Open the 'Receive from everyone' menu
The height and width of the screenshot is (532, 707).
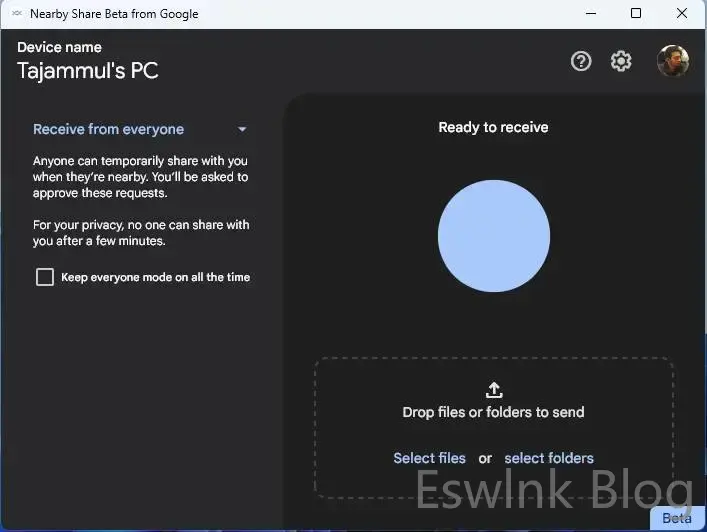click(x=108, y=129)
